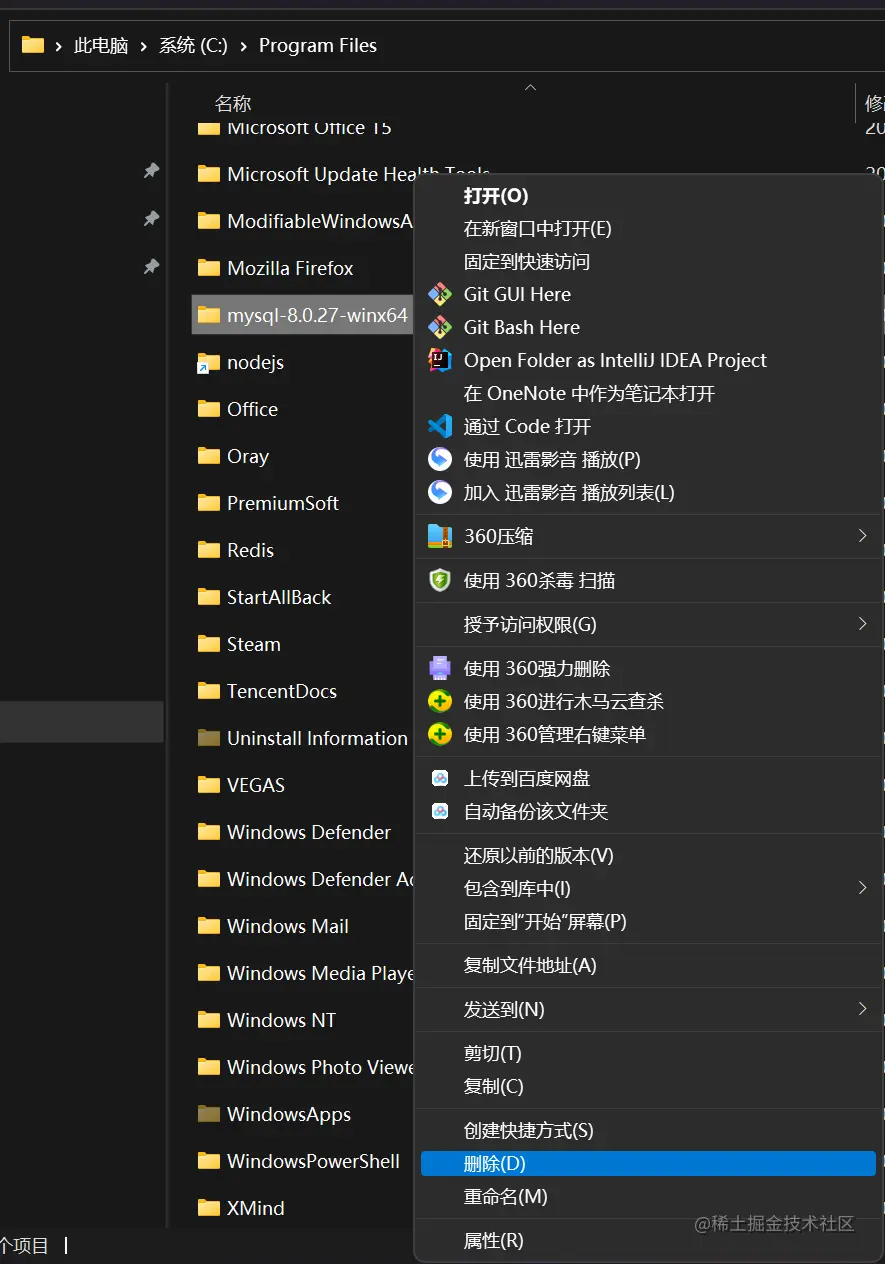
Task: Select the Windows Defender folder name
Action: coord(309,832)
